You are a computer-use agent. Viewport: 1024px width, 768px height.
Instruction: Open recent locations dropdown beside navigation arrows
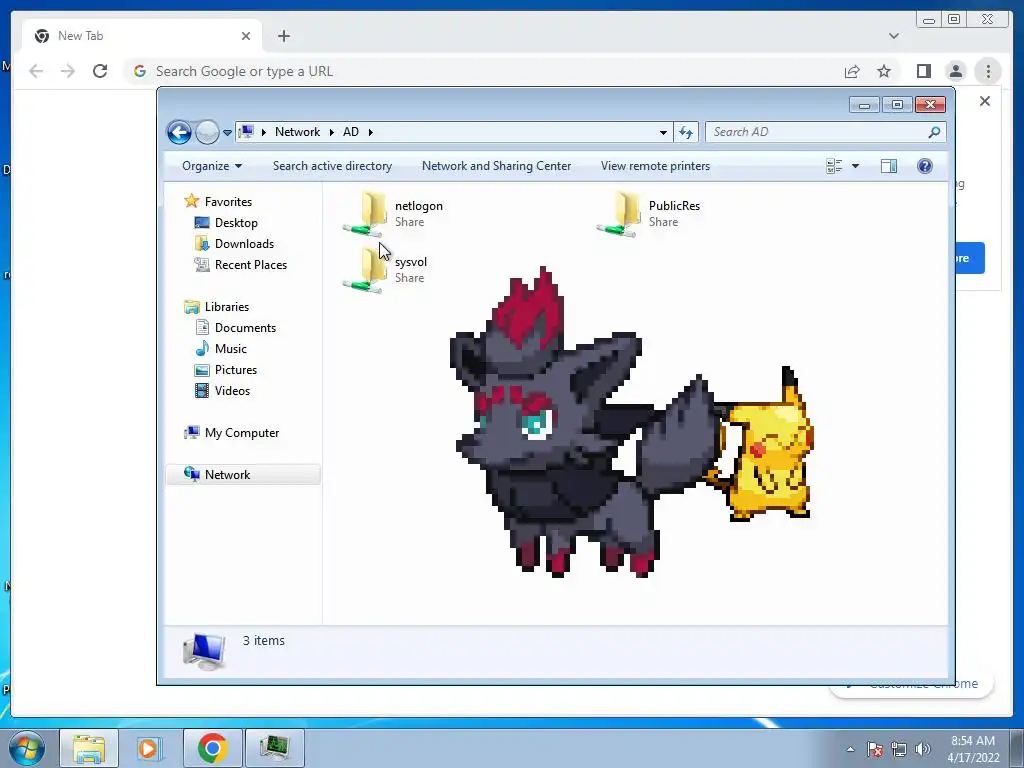[227, 133]
